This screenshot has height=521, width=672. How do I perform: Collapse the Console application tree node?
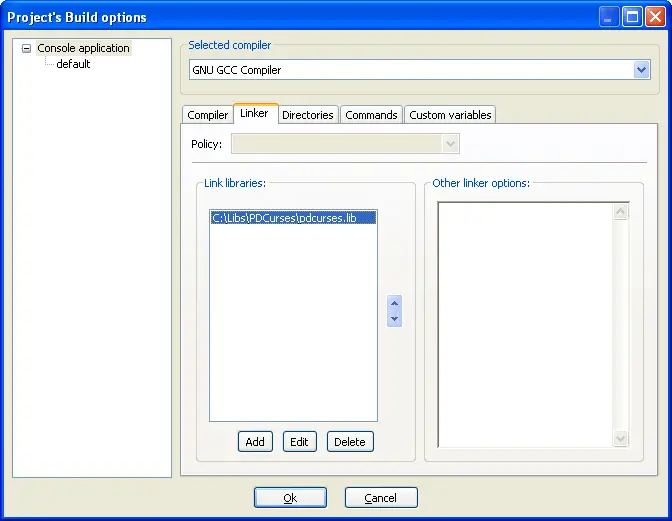click(x=26, y=48)
